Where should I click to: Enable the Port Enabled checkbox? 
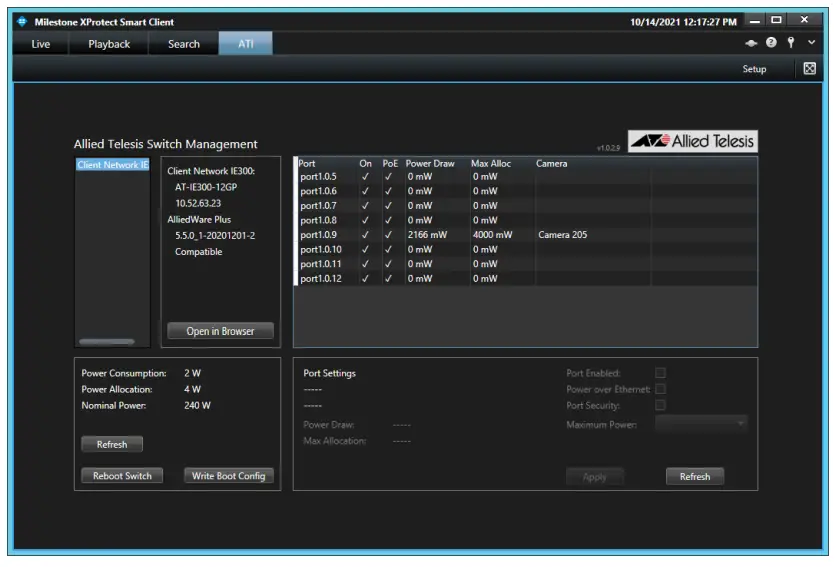click(x=660, y=373)
